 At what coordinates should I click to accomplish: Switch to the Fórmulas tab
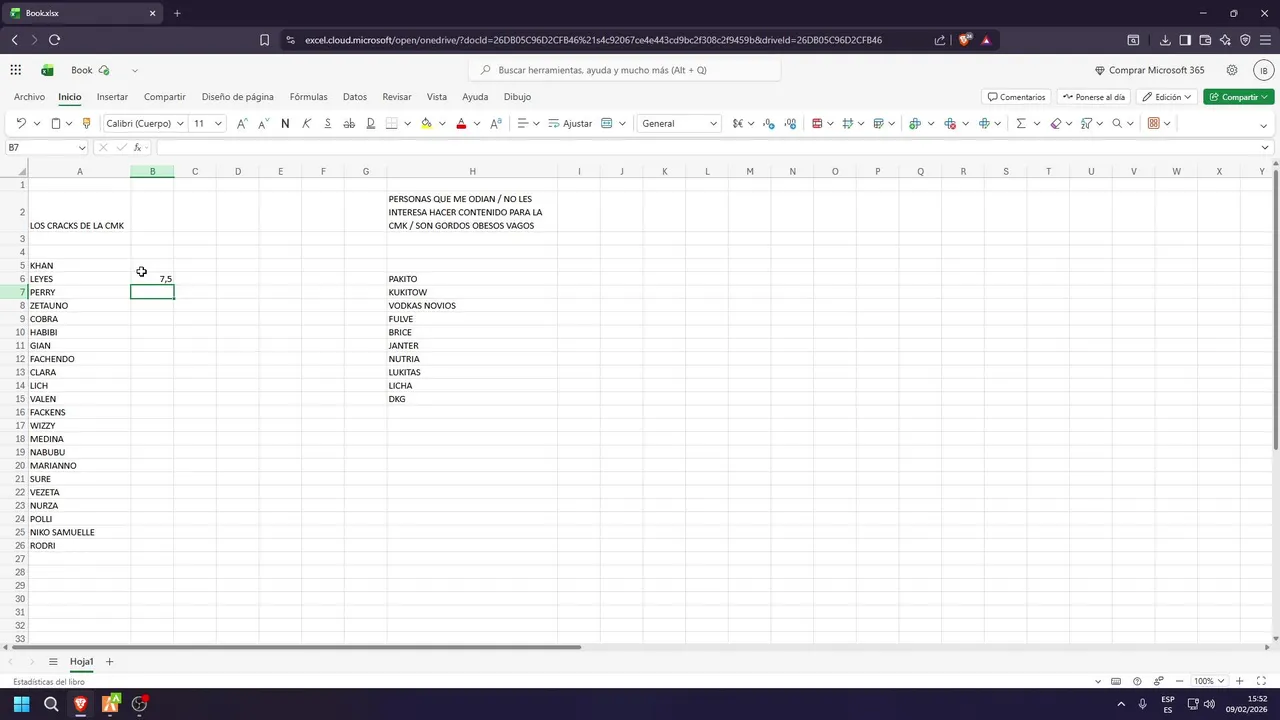coord(308,97)
